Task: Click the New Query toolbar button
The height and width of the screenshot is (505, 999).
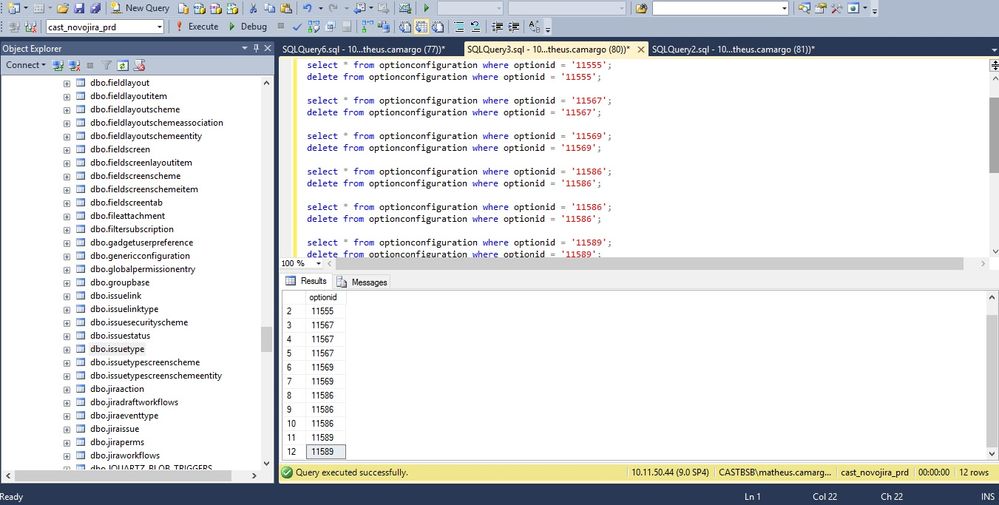Action: pos(140,8)
